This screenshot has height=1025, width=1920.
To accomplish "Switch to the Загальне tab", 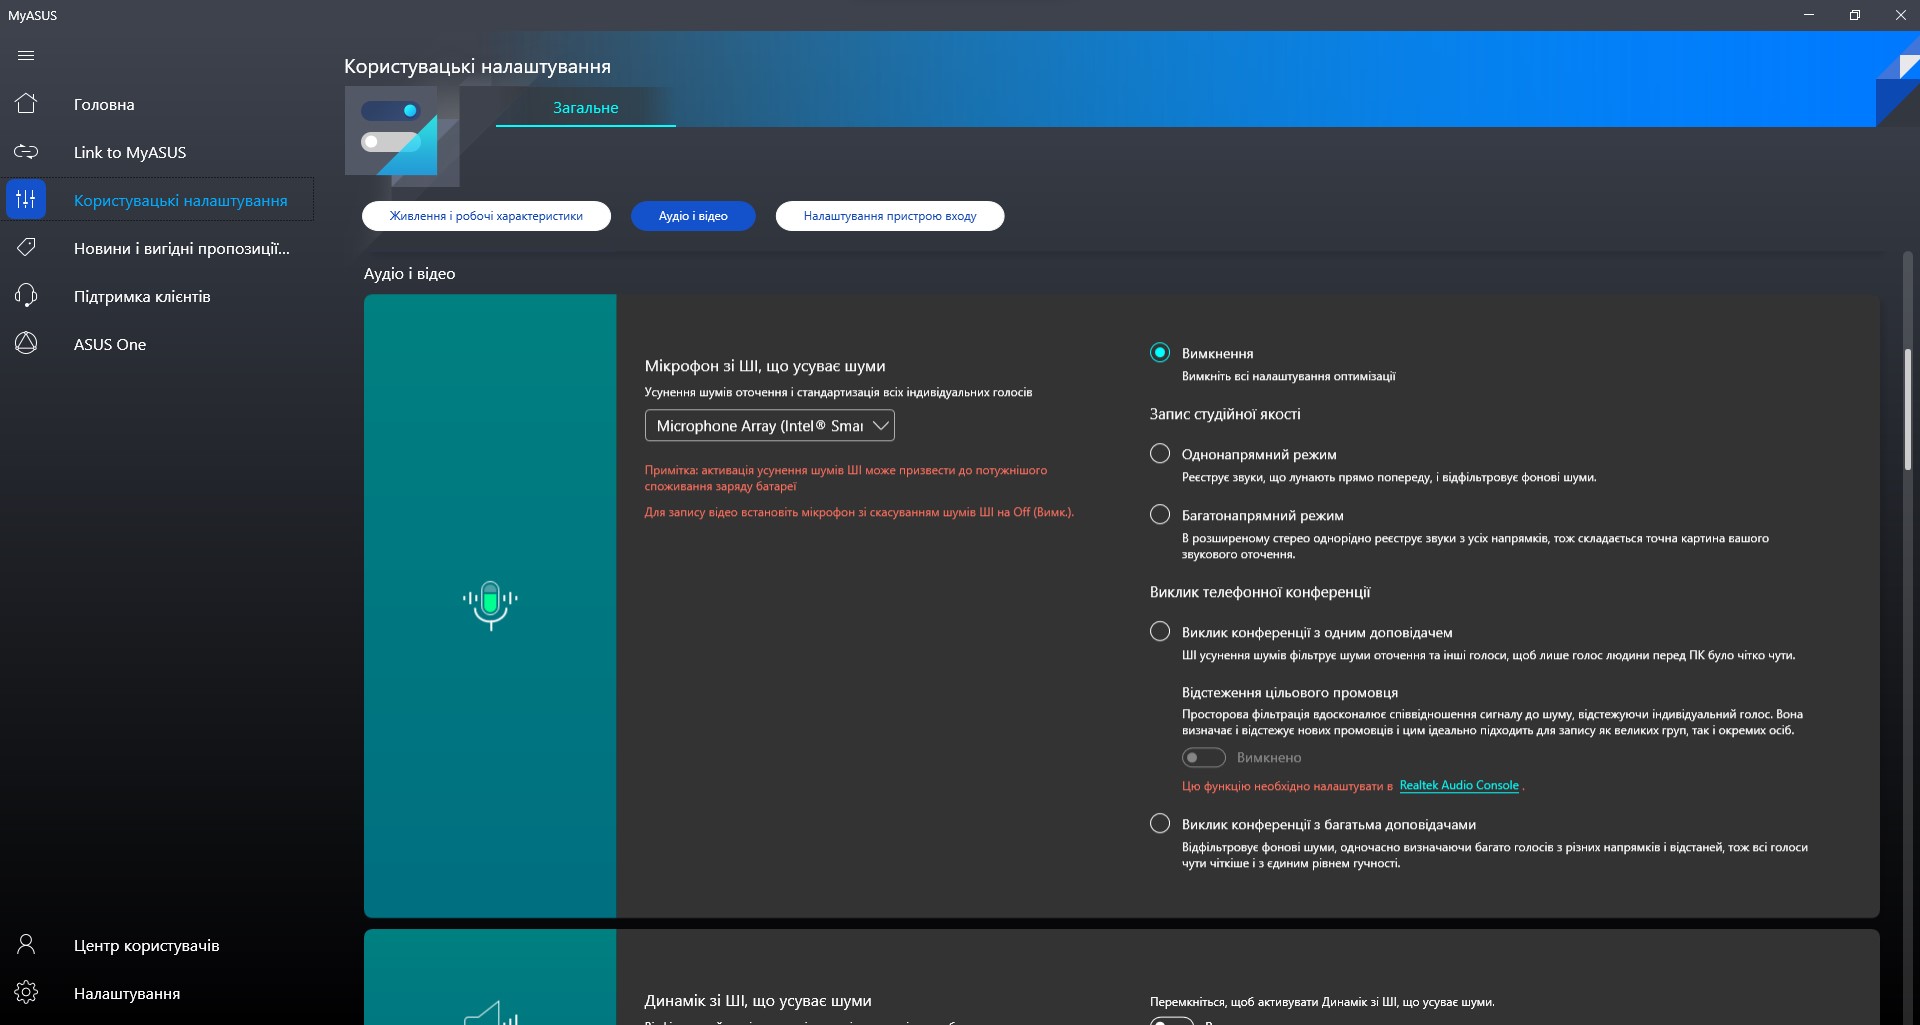I will [586, 108].
